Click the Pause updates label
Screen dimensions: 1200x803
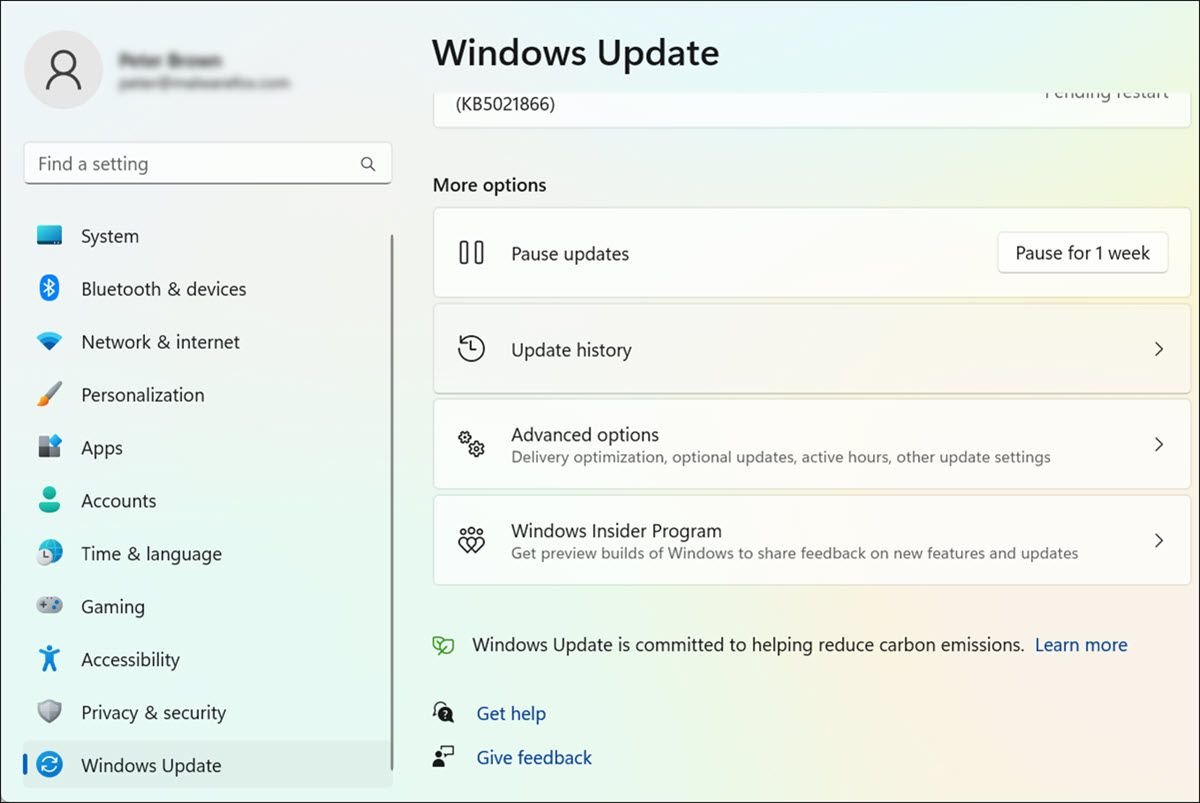(x=570, y=254)
